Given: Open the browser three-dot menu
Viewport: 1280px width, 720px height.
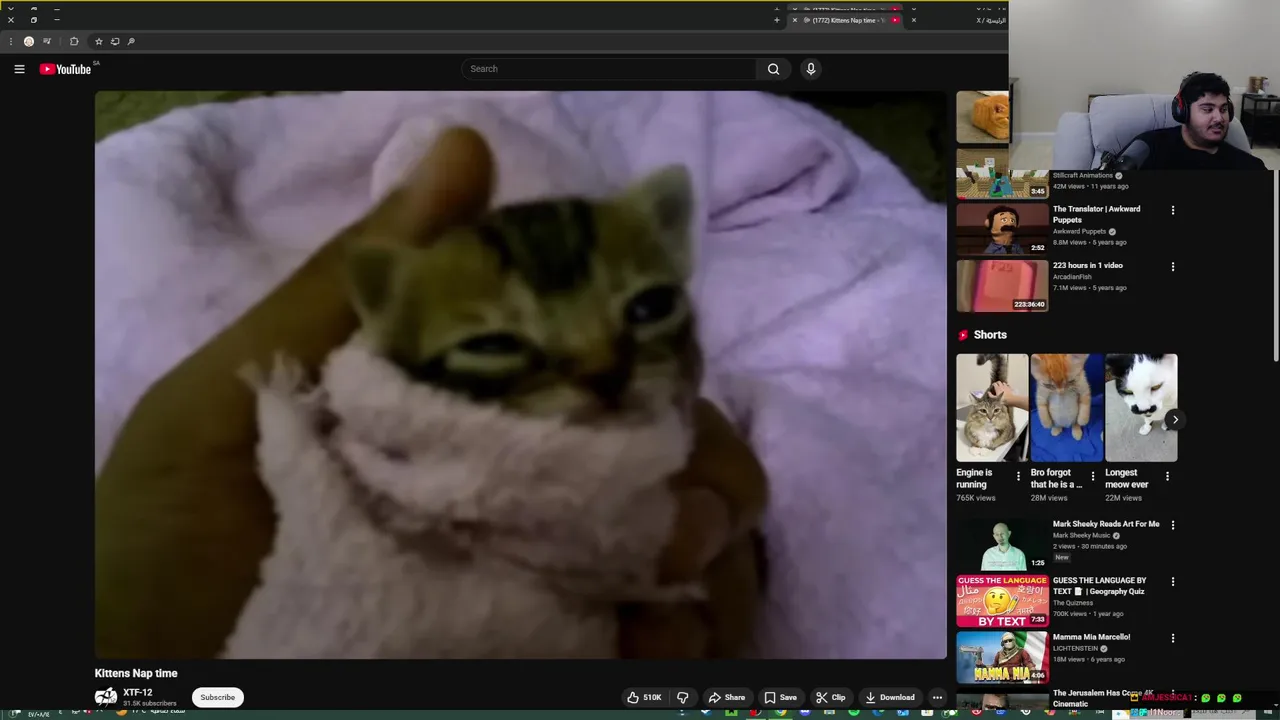Looking at the screenshot, I should [10, 41].
